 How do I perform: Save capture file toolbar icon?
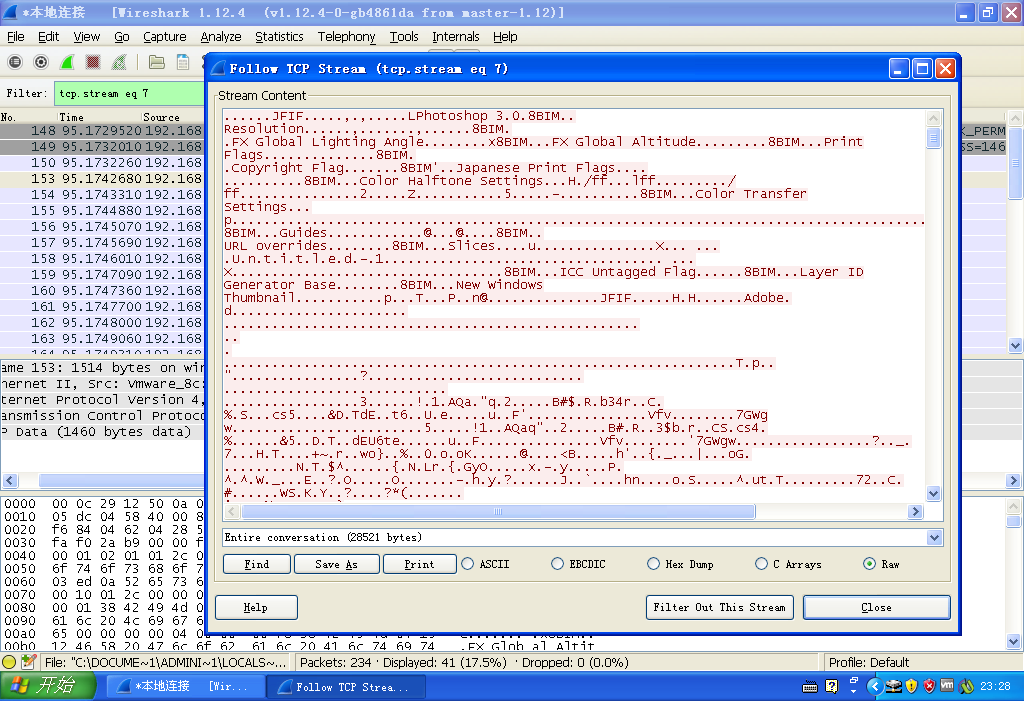coord(183,62)
